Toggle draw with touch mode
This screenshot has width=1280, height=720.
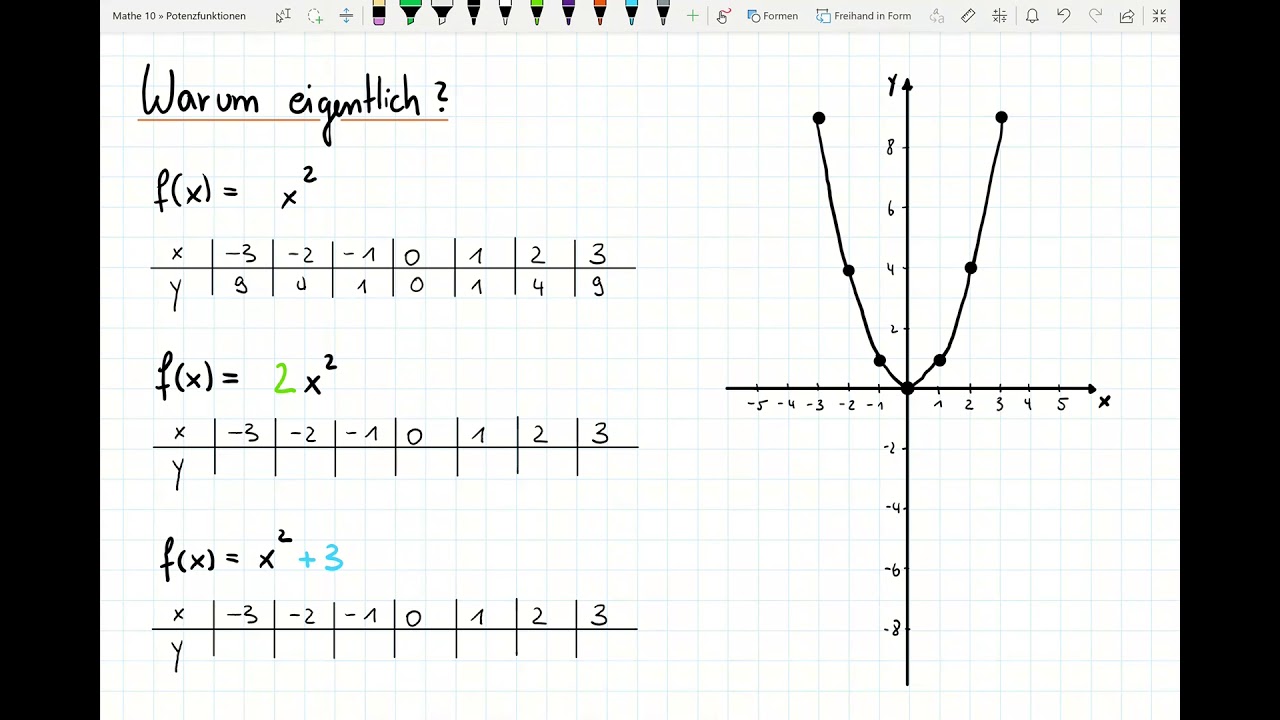(723, 16)
